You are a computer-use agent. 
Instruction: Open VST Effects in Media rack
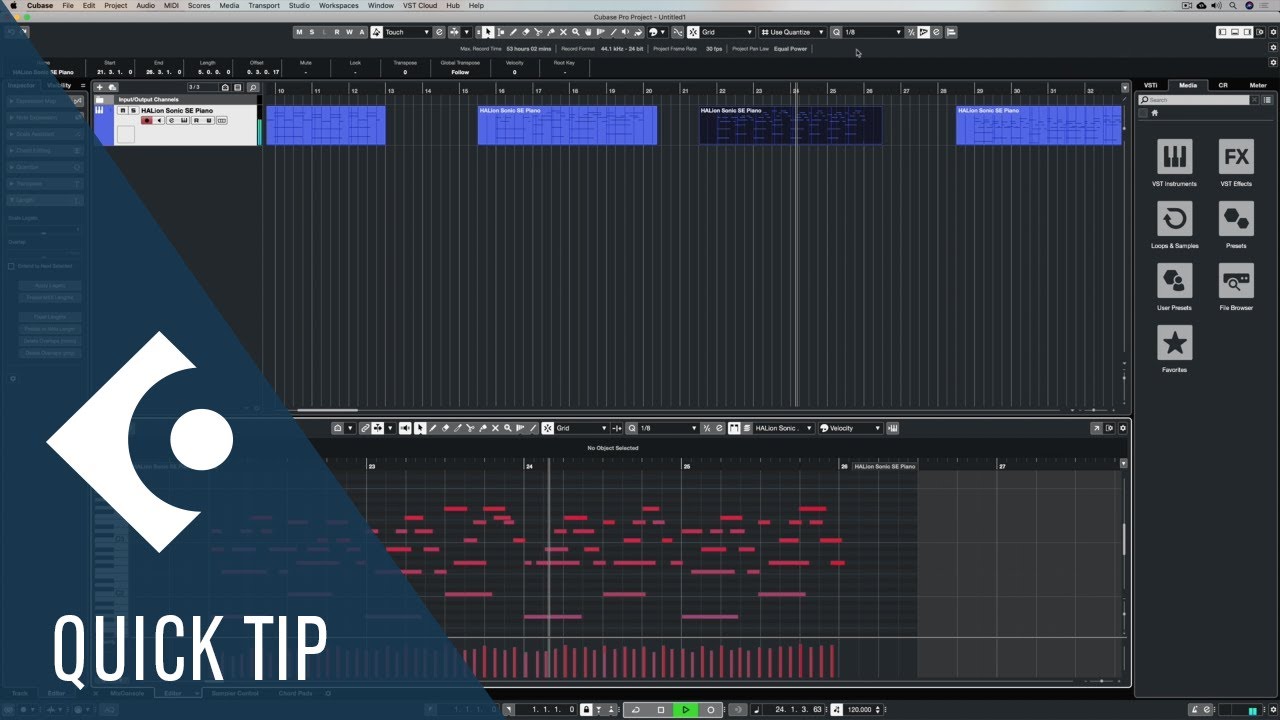click(1236, 157)
